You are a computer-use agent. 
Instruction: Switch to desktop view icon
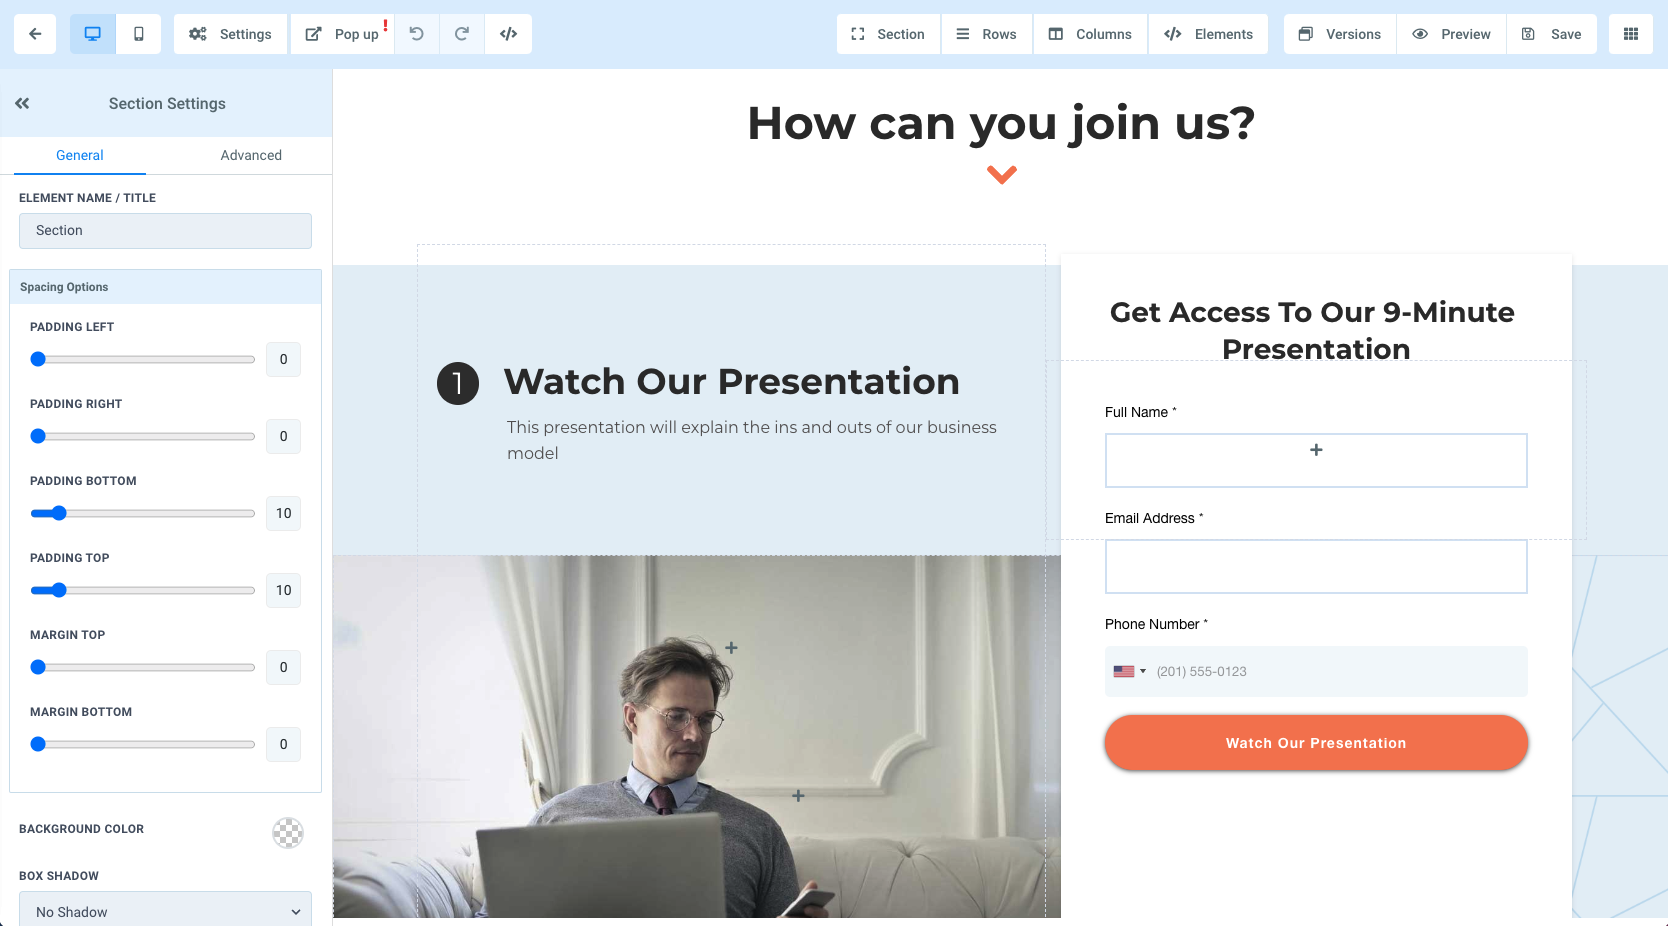coord(93,34)
